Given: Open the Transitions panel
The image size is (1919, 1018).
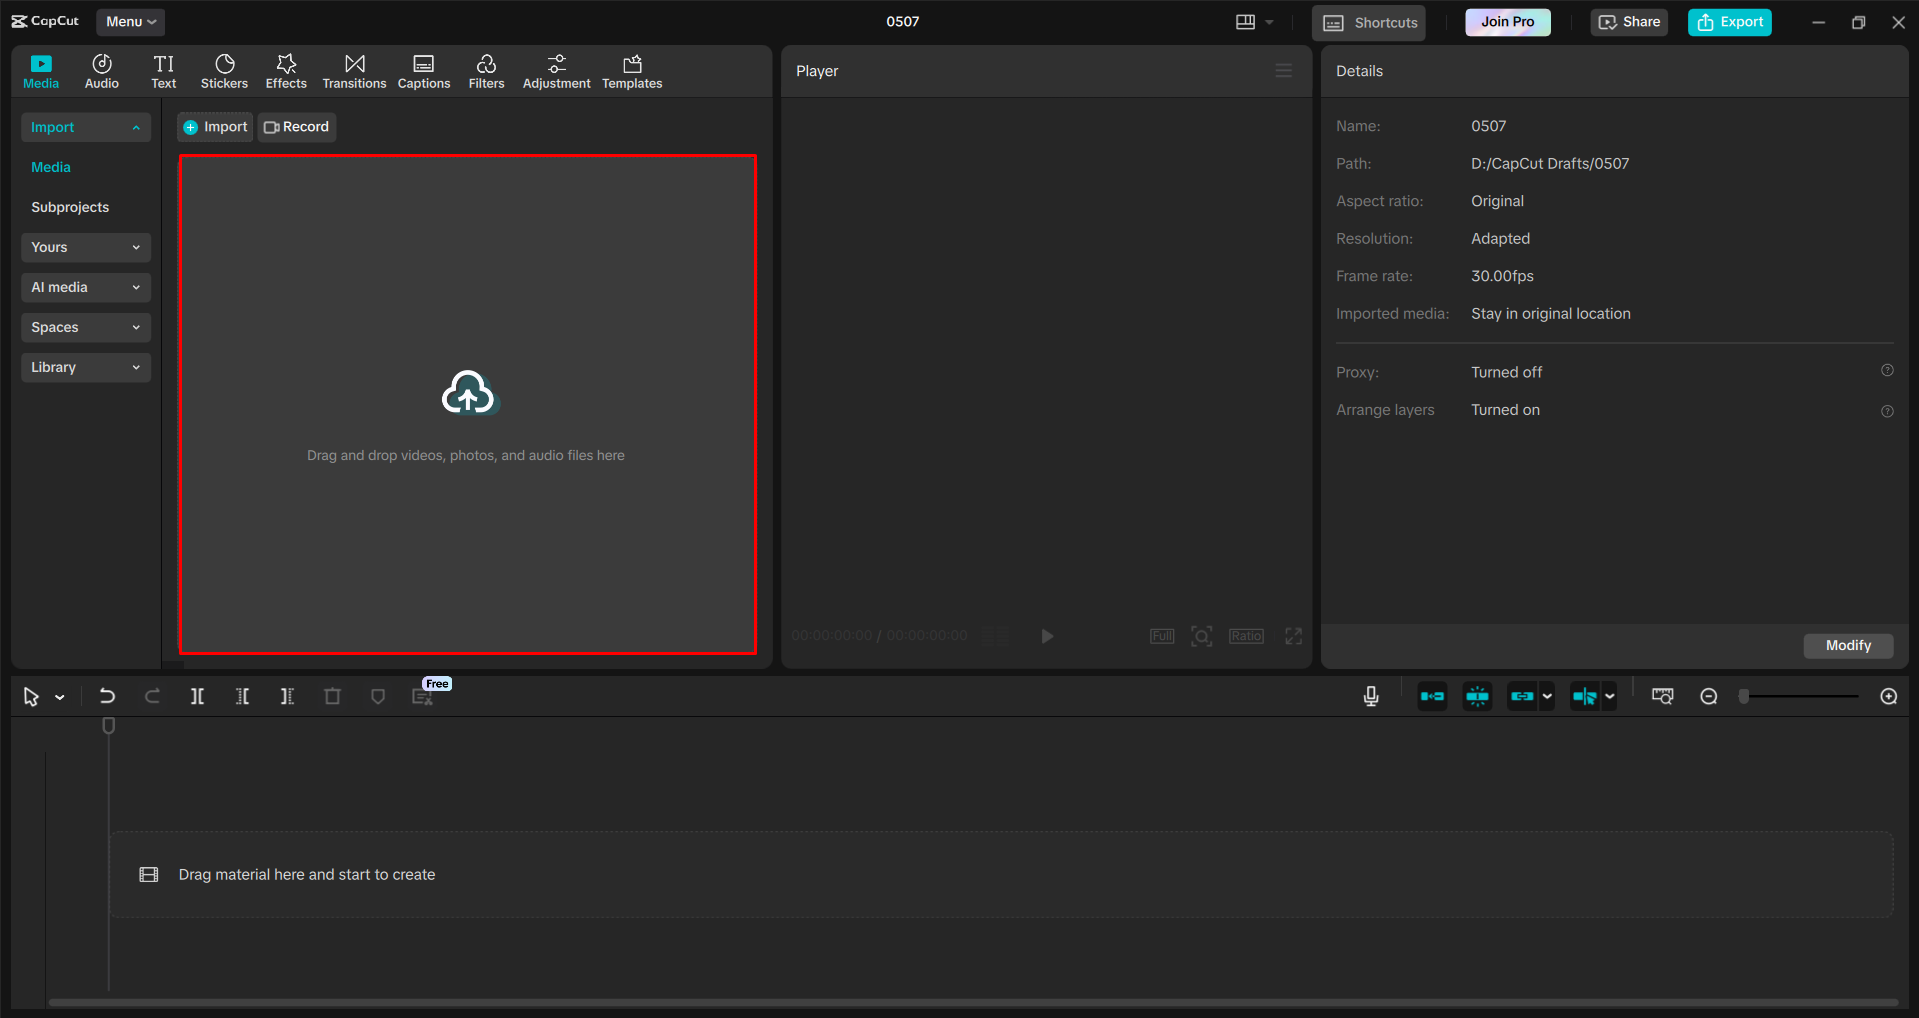Looking at the screenshot, I should click(x=354, y=70).
